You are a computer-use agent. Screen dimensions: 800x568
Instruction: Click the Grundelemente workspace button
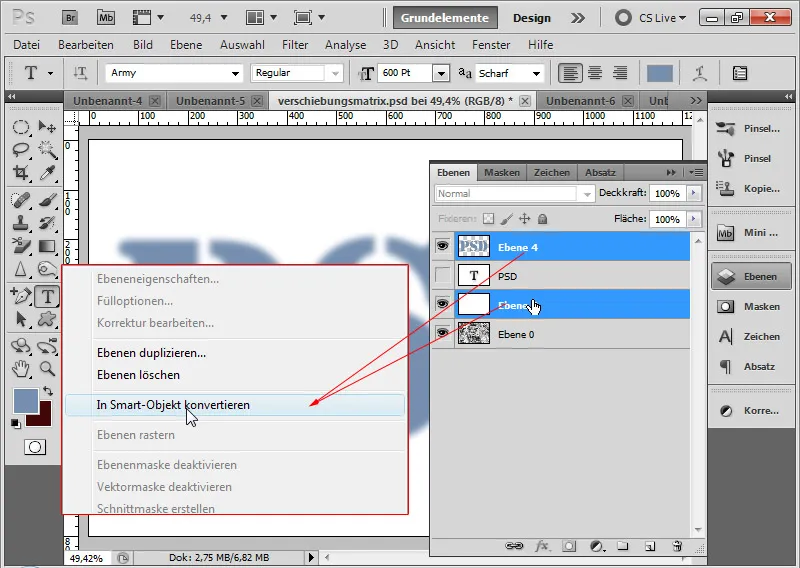click(x=445, y=18)
